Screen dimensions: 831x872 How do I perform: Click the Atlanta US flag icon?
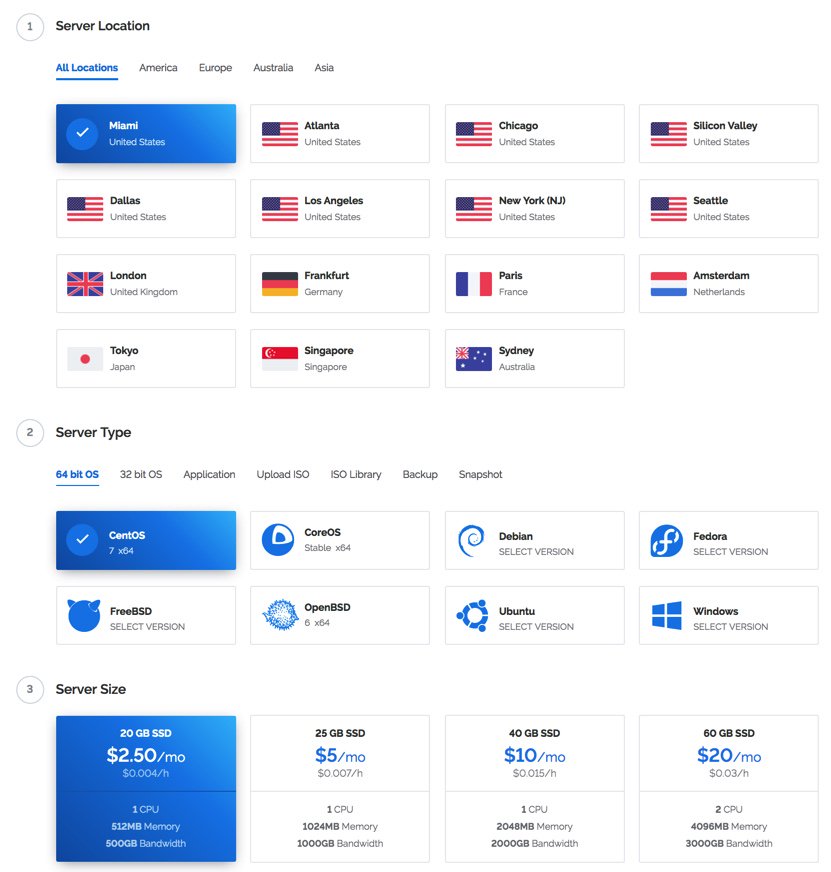point(280,133)
